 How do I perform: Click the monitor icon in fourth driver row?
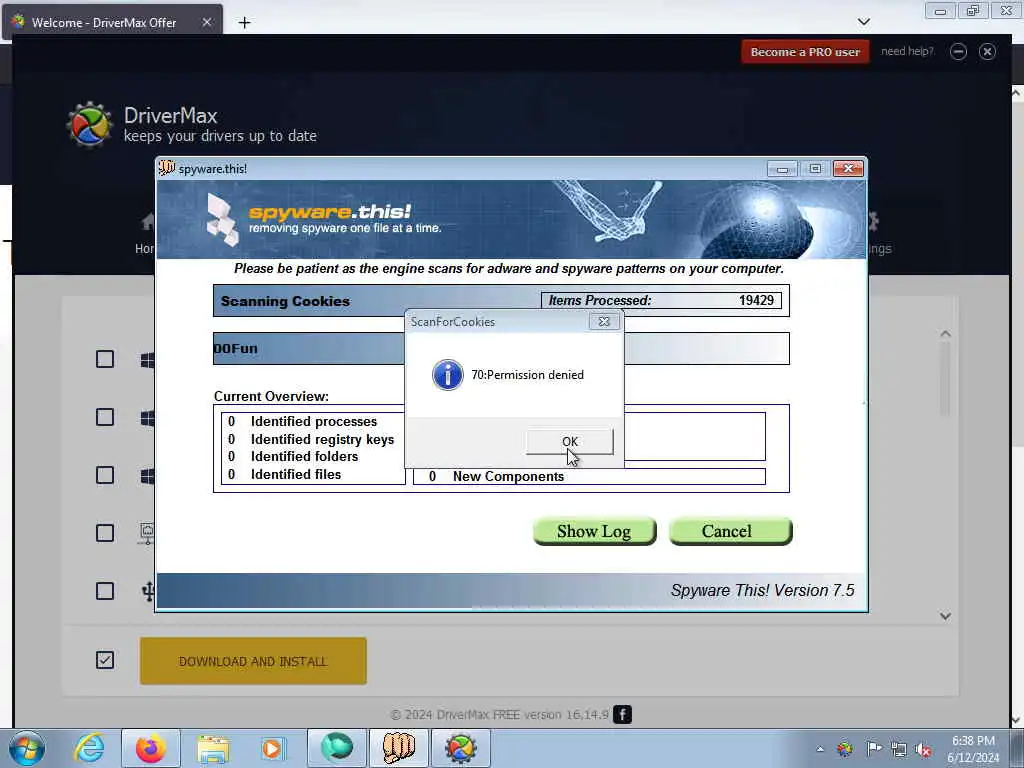(x=148, y=533)
